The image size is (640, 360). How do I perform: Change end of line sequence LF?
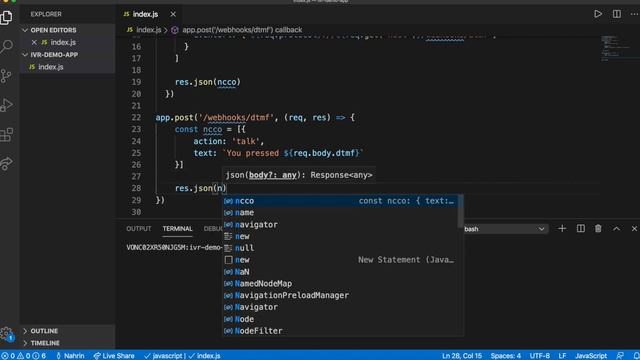coord(562,356)
